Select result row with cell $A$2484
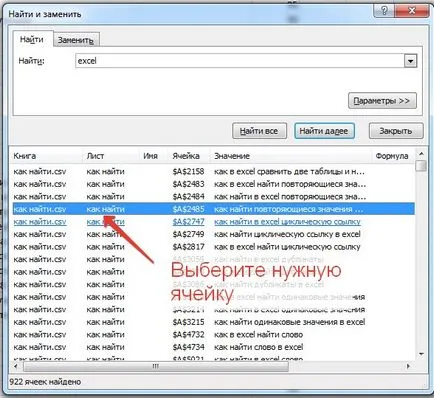434x398 pixels. pyautogui.click(x=213, y=197)
